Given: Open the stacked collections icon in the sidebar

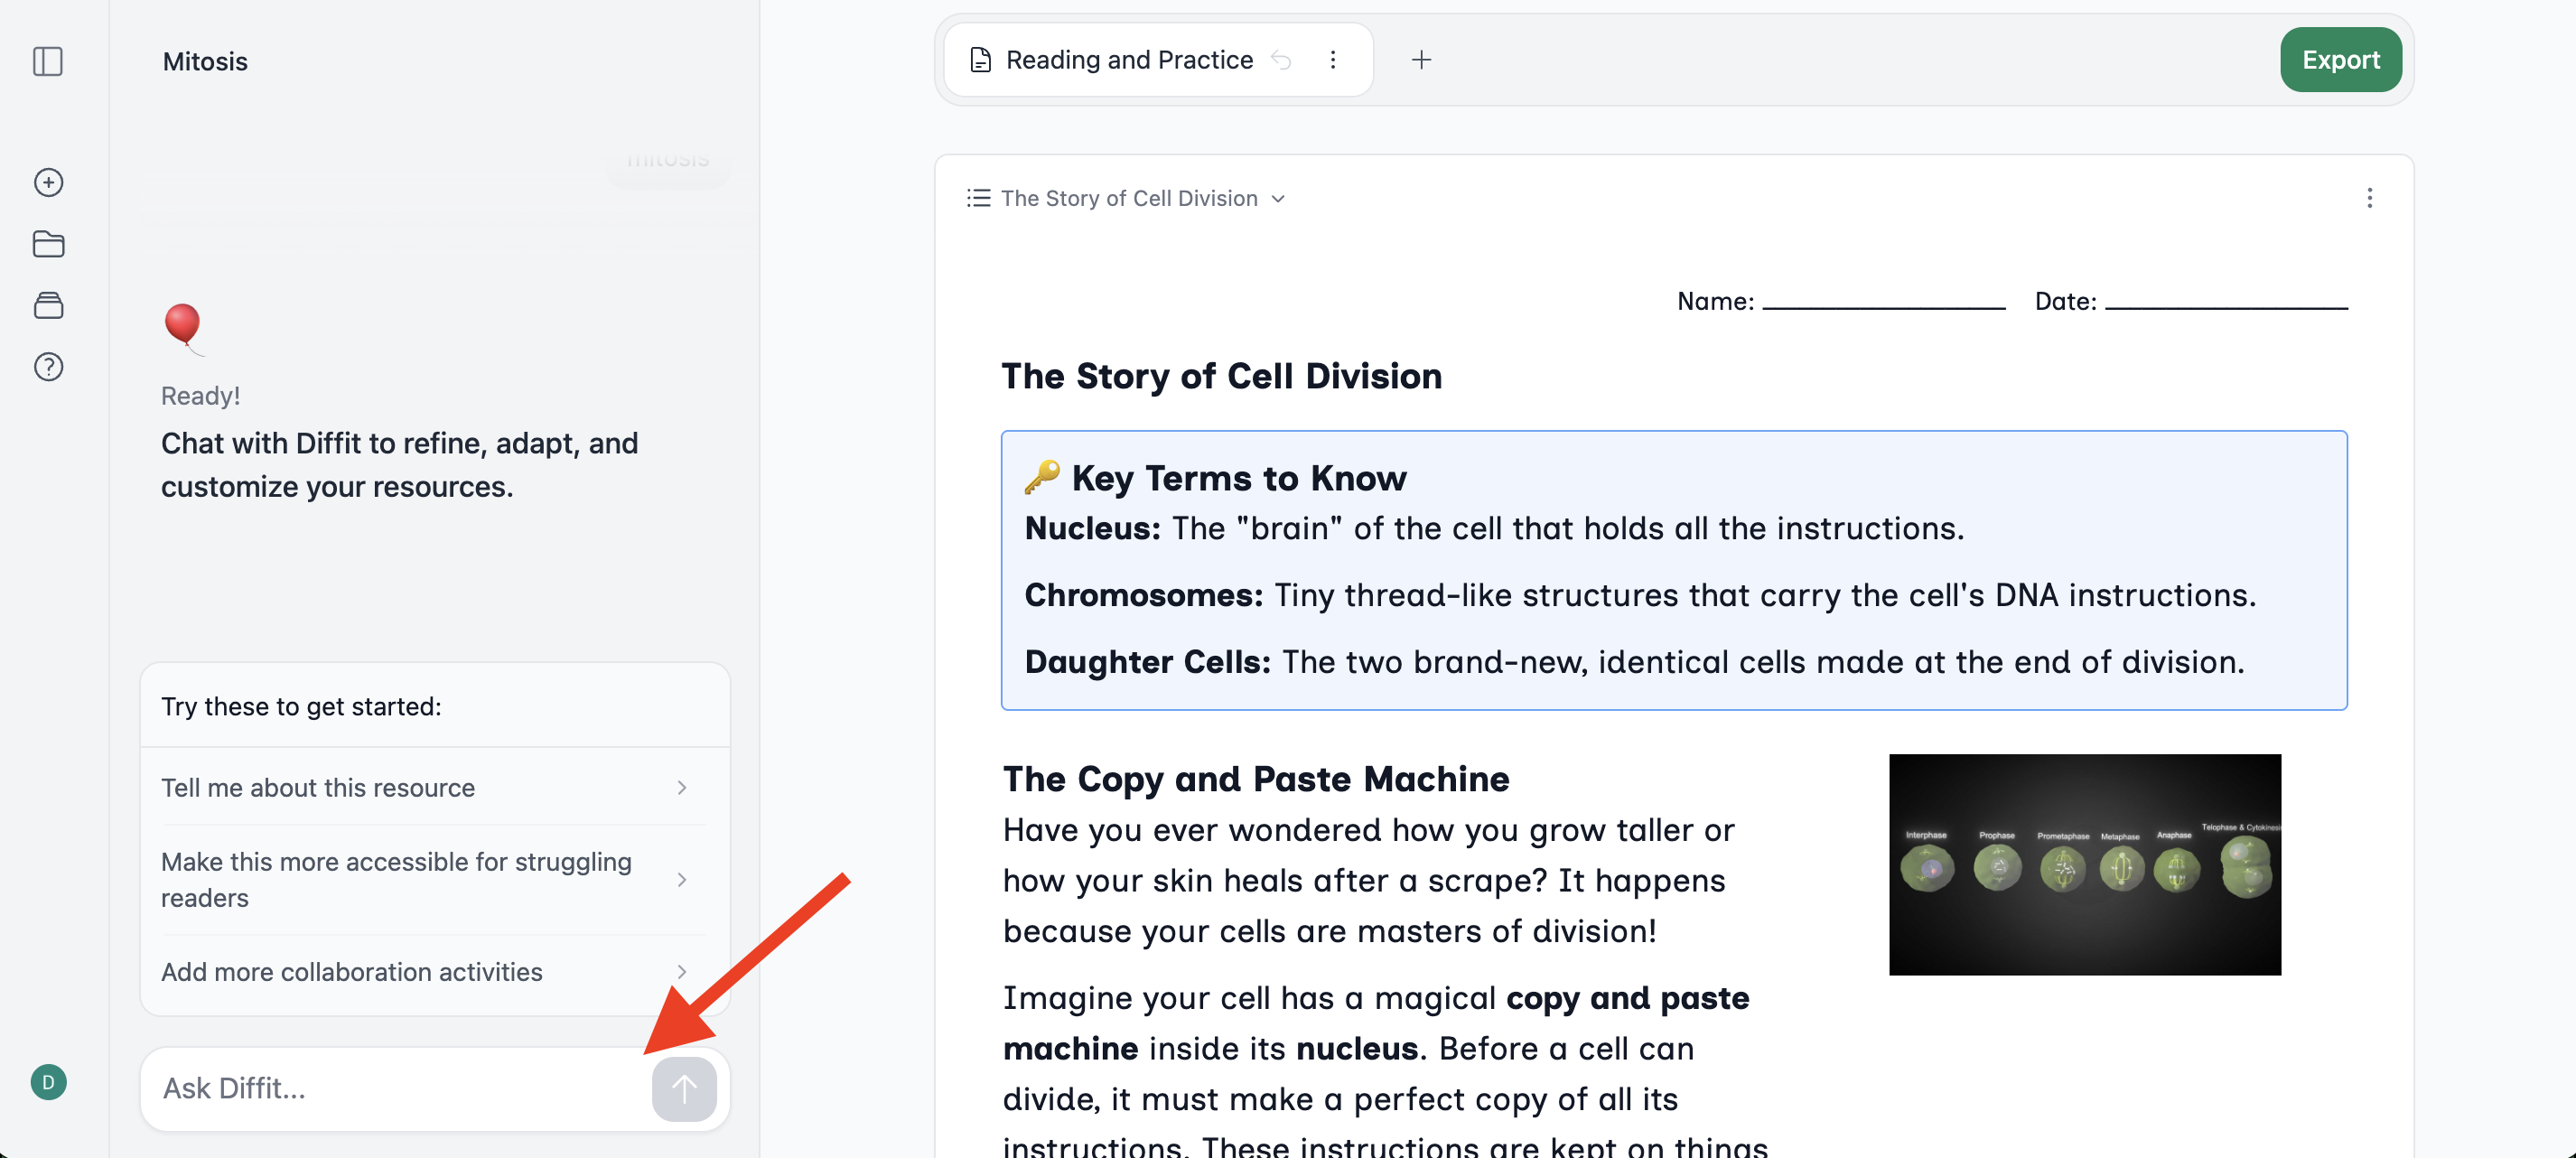Looking at the screenshot, I should (x=48, y=305).
